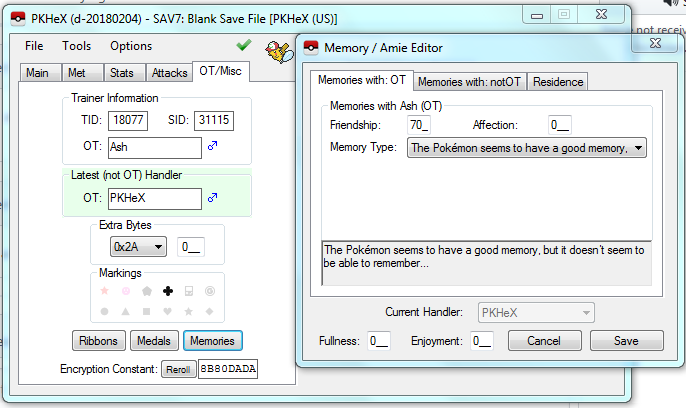Click the memory description text box
This screenshot has width=686, height=408.
coord(486,263)
